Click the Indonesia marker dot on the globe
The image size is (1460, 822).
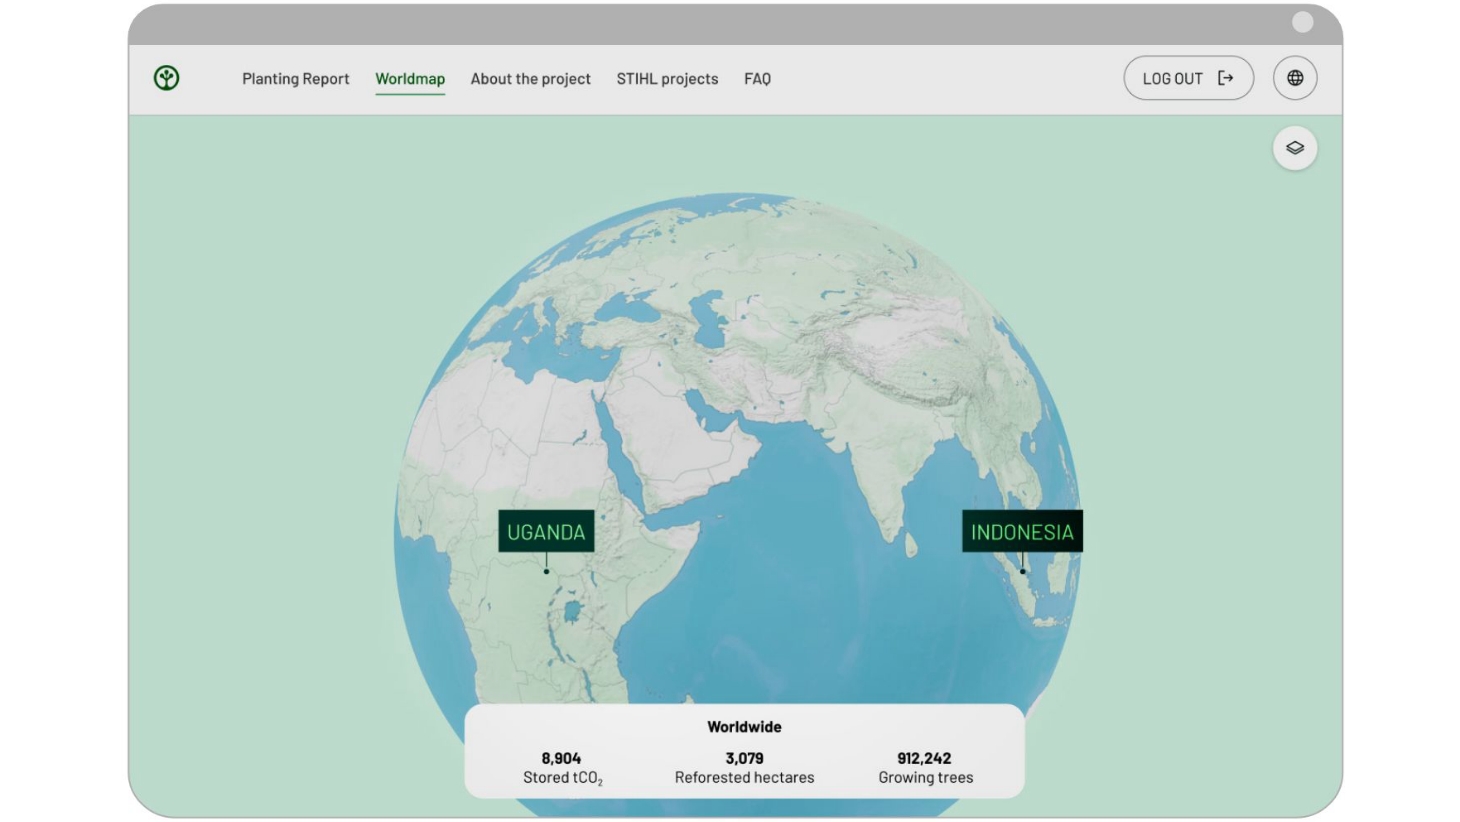click(1023, 571)
